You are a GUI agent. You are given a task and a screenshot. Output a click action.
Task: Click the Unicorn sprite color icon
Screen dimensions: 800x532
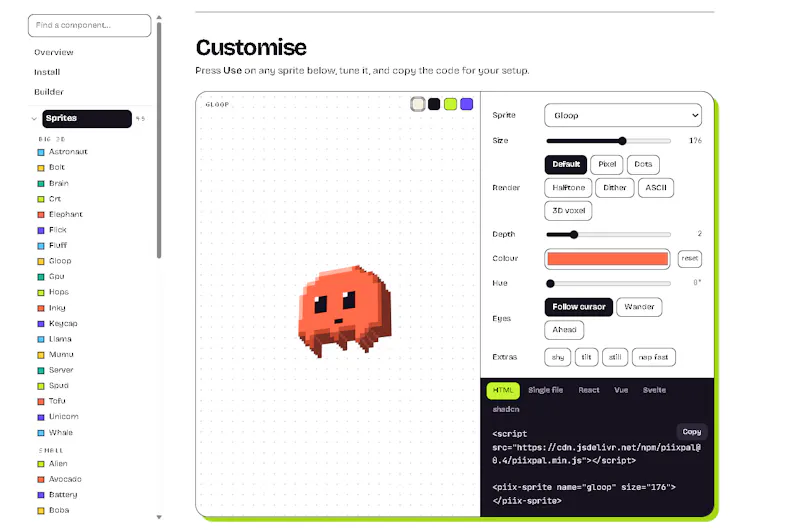pos(41,417)
